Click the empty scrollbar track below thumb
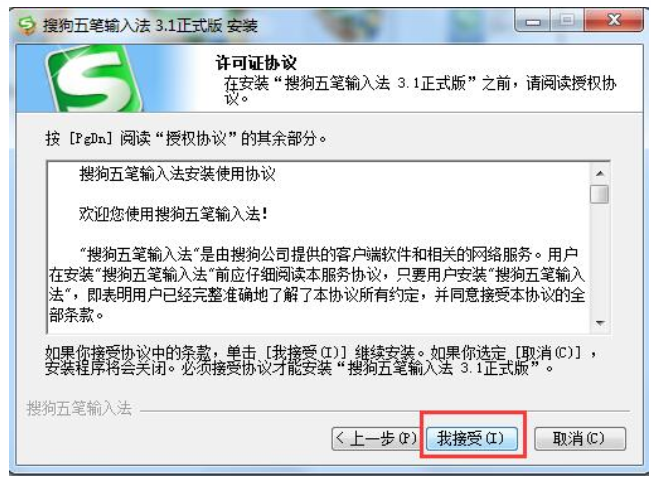The height and width of the screenshot is (480, 651). pos(600,258)
